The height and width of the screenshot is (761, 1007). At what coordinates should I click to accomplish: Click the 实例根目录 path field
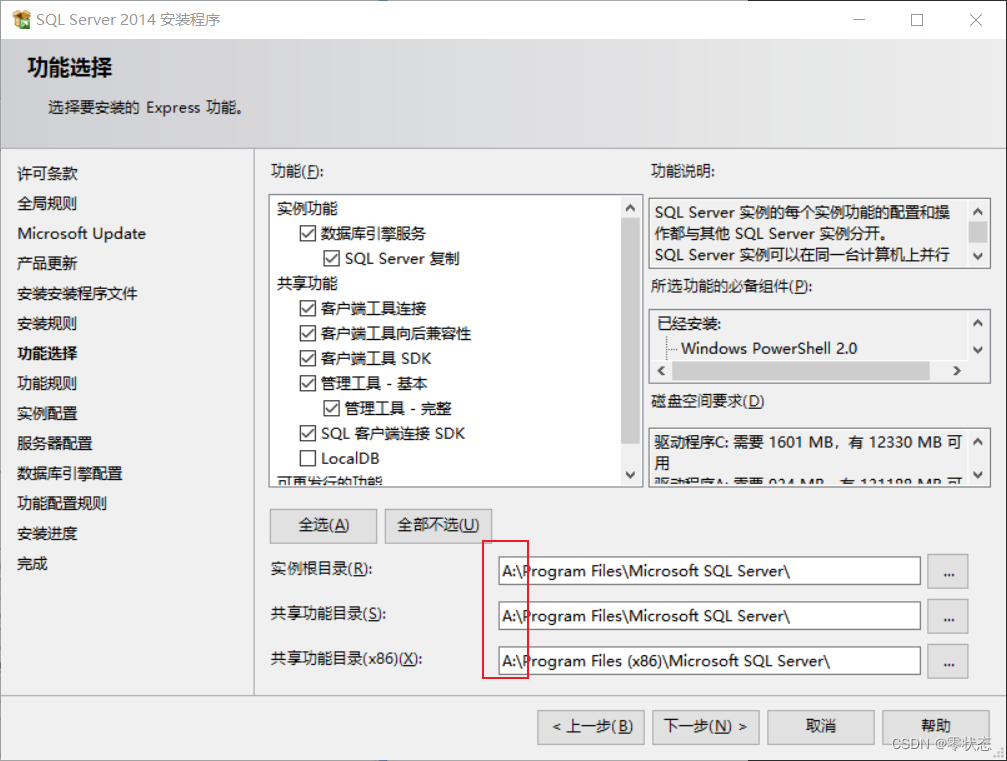click(x=710, y=571)
